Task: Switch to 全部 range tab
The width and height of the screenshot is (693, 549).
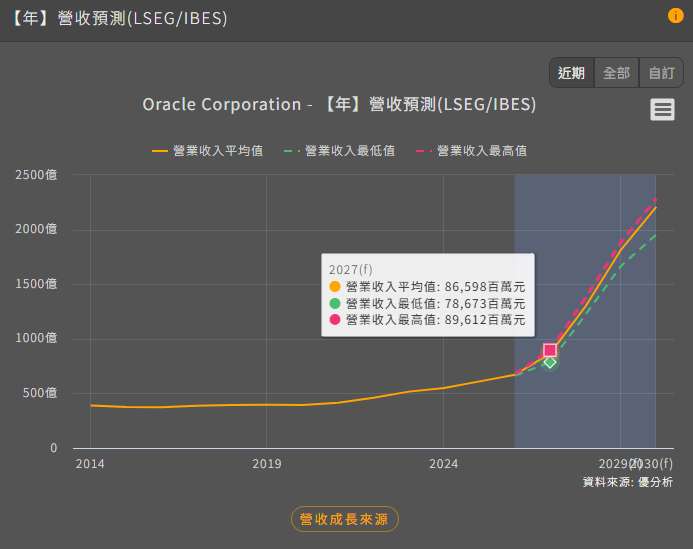Action: pos(616,73)
